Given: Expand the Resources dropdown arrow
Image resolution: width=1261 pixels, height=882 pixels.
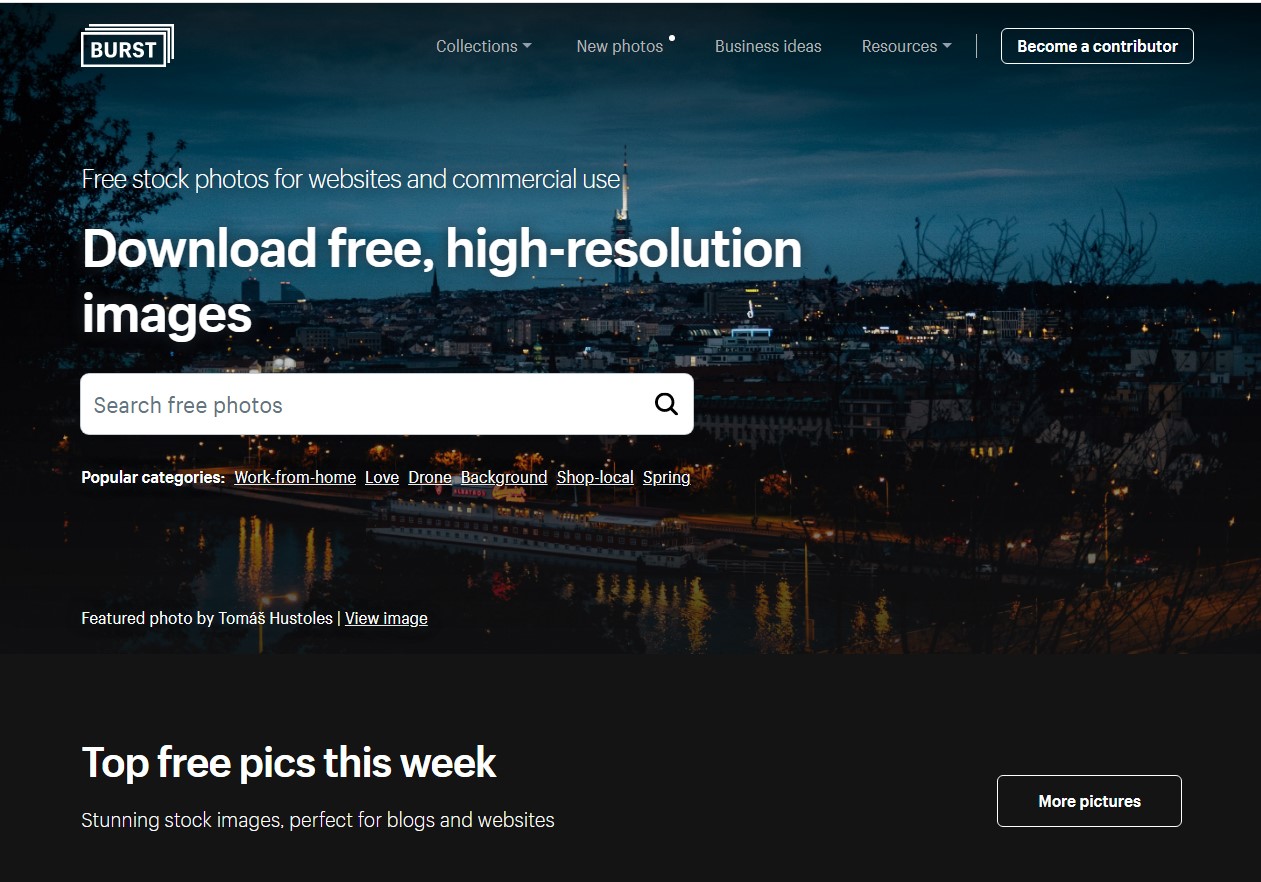Looking at the screenshot, I should click(947, 46).
